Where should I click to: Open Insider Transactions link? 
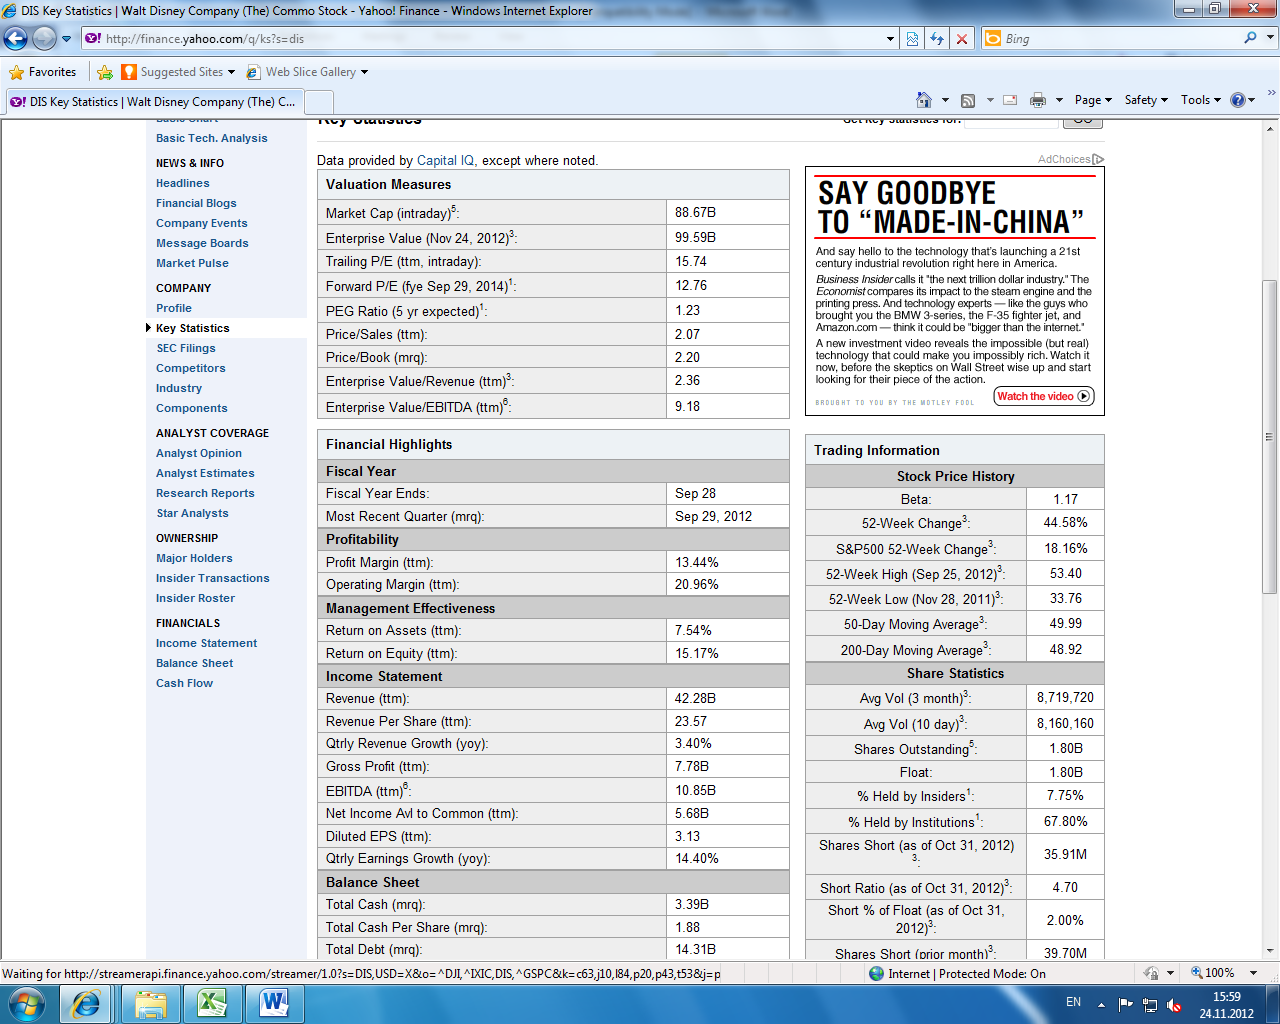point(213,578)
